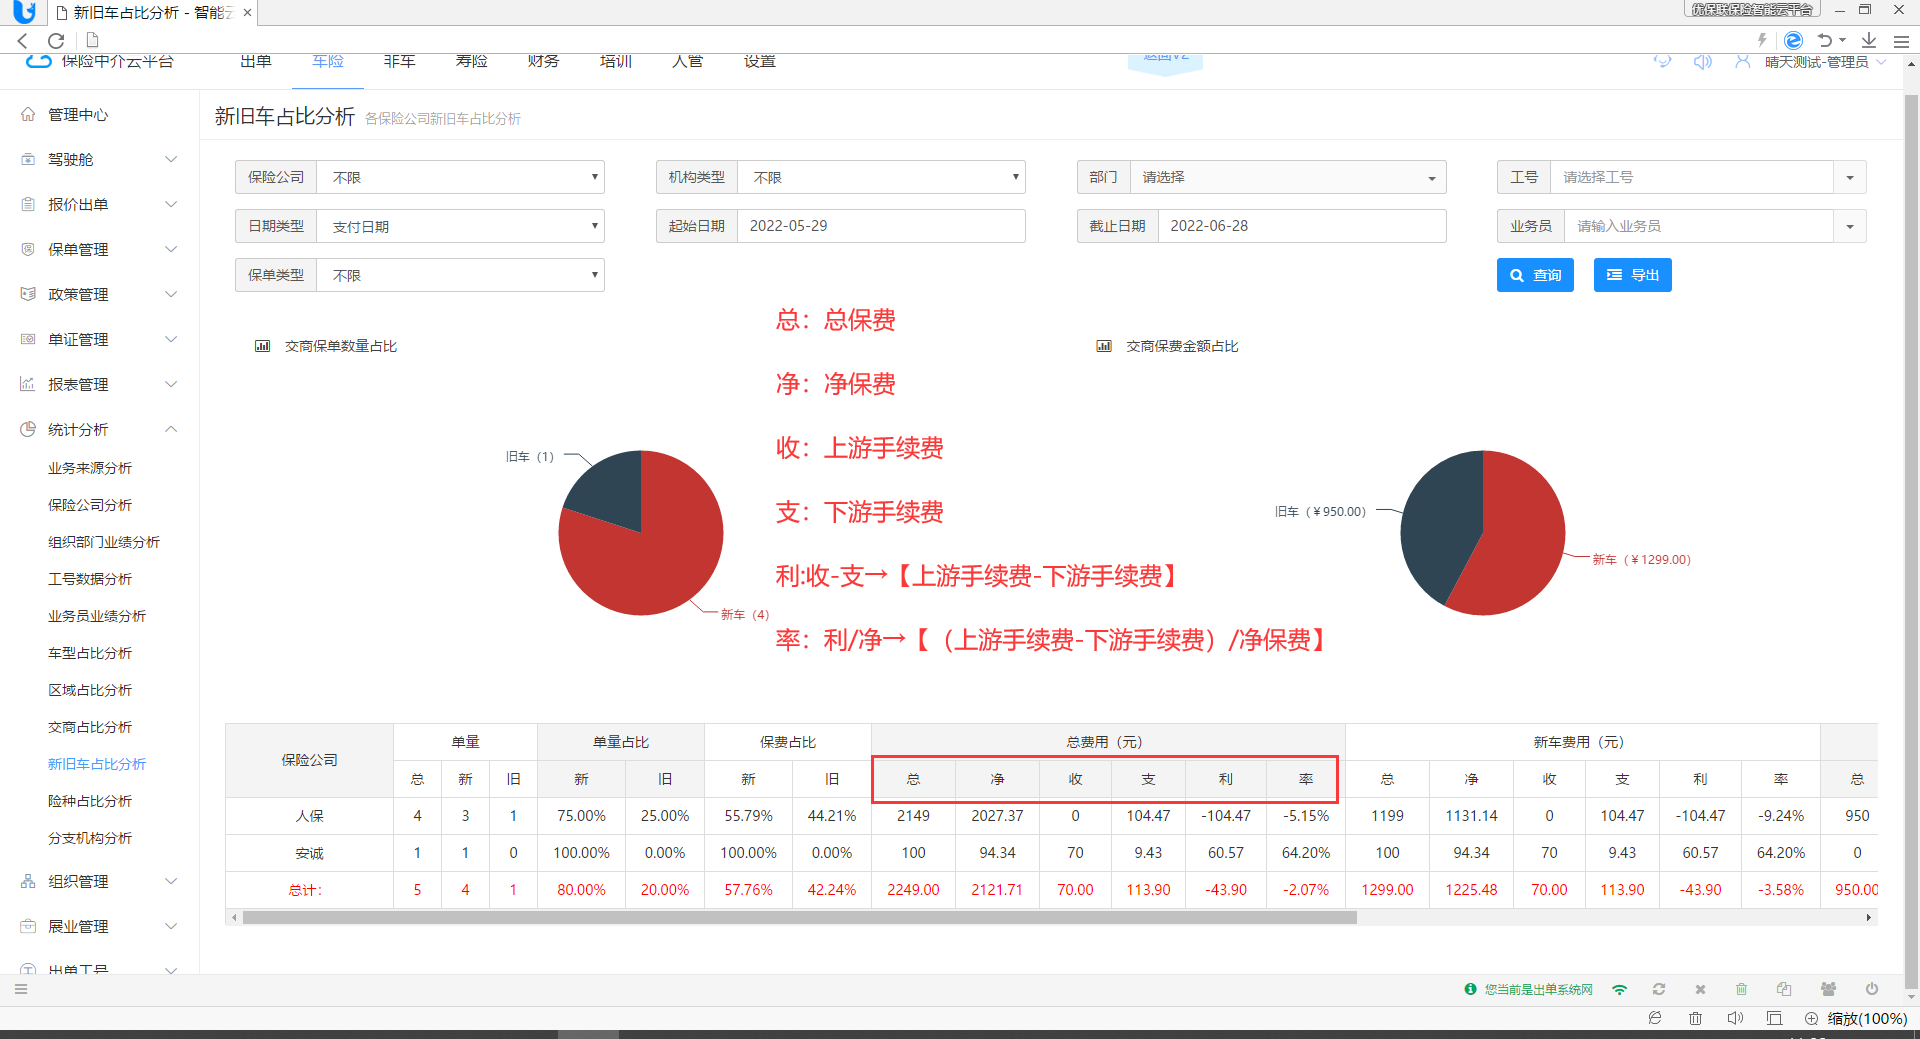Open the 日期类型 支付日期 dropdown
The width and height of the screenshot is (1920, 1039).
460,226
